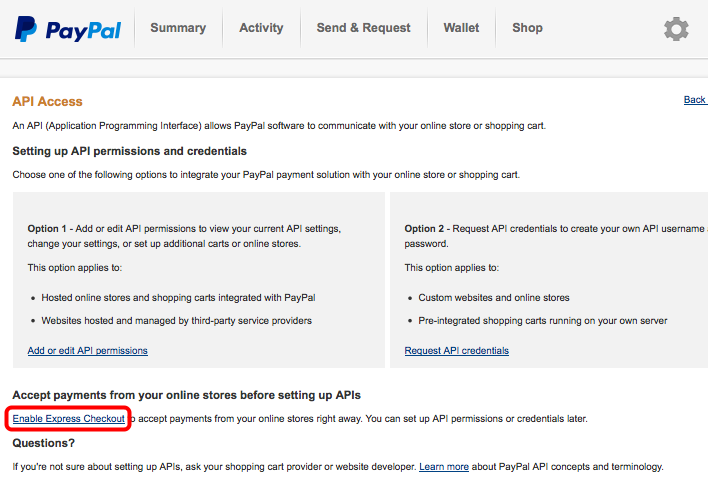Image resolution: width=708 pixels, height=491 pixels.
Task: Open the Learn more link
Action: click(444, 467)
